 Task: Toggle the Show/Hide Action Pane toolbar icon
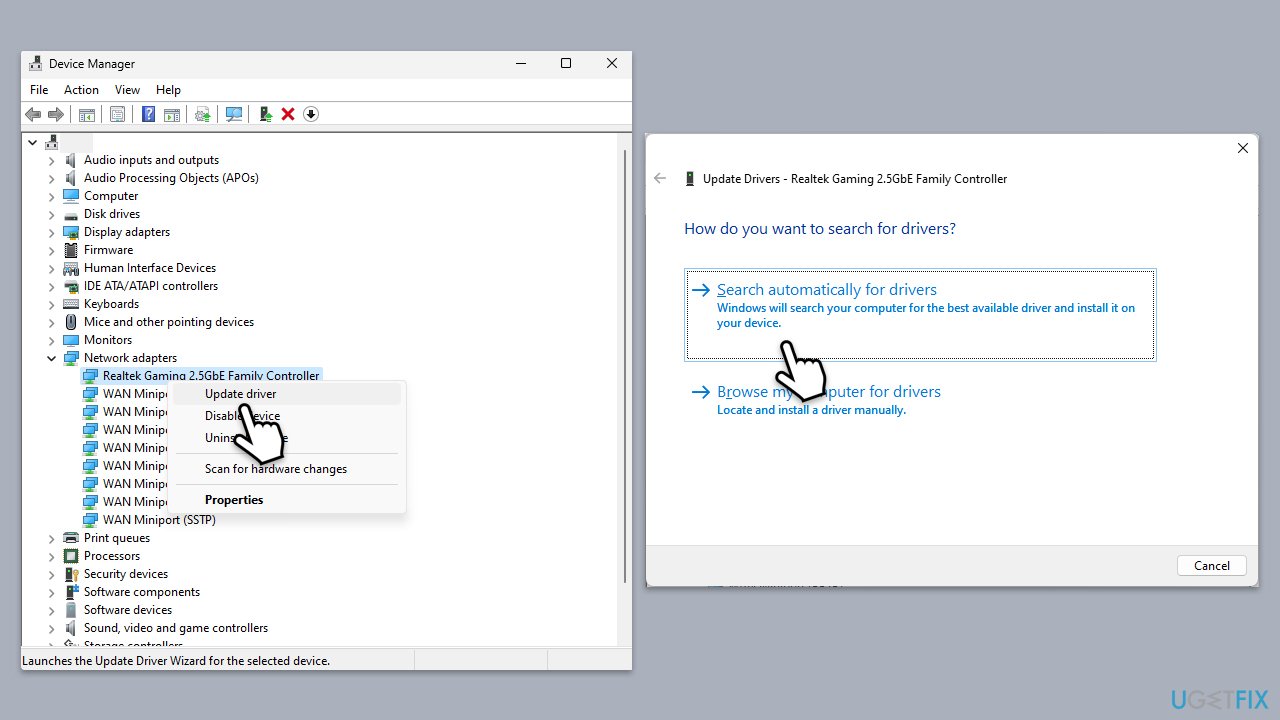[x=172, y=114]
